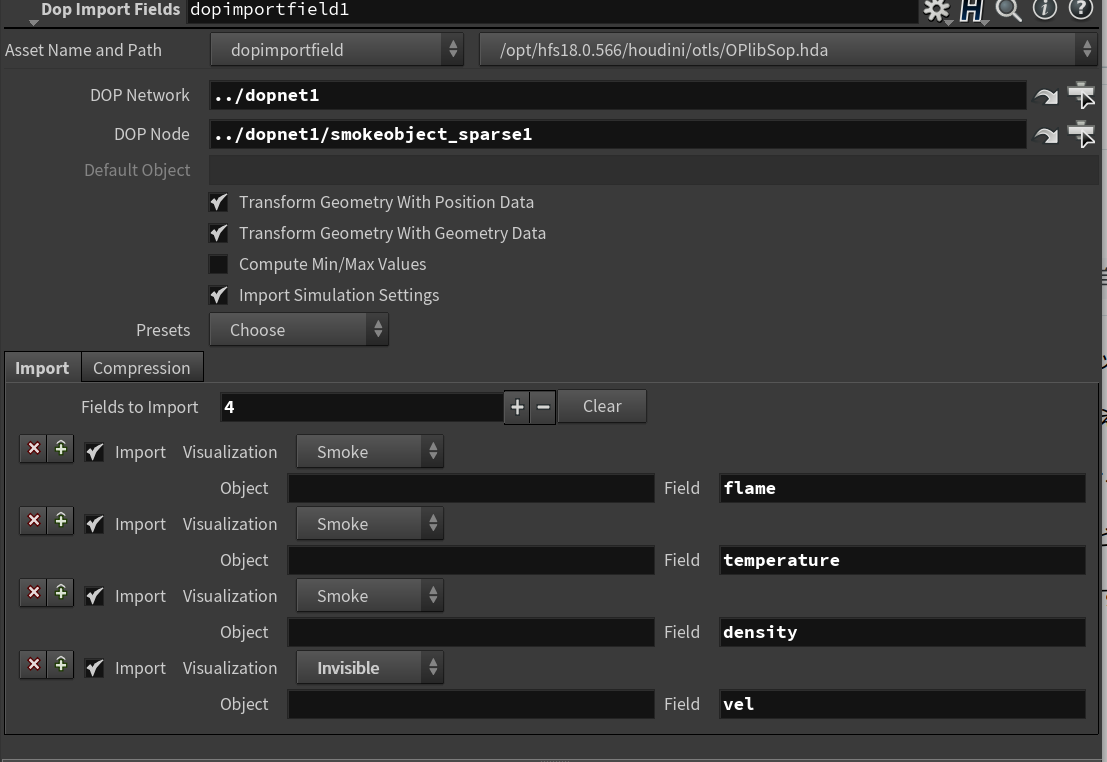This screenshot has width=1107, height=762.
Task: Remove the density field entry with X
Action: 33,593
